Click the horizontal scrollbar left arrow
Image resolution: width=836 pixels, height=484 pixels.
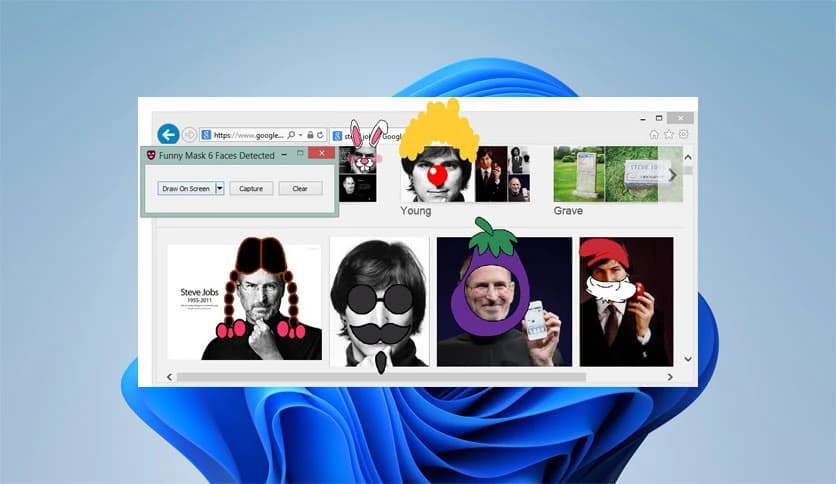170,377
